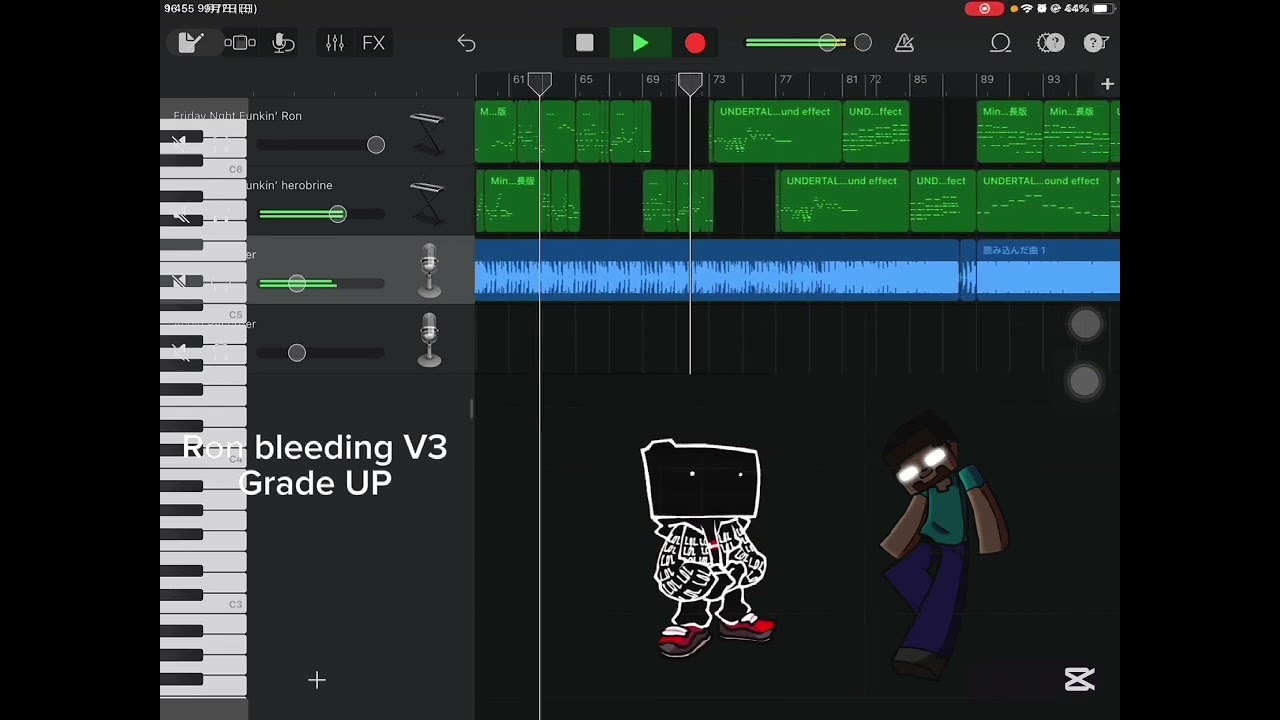The image size is (1280, 720).
Task: Select keyboard icon of herobrine track
Action: coord(427,203)
